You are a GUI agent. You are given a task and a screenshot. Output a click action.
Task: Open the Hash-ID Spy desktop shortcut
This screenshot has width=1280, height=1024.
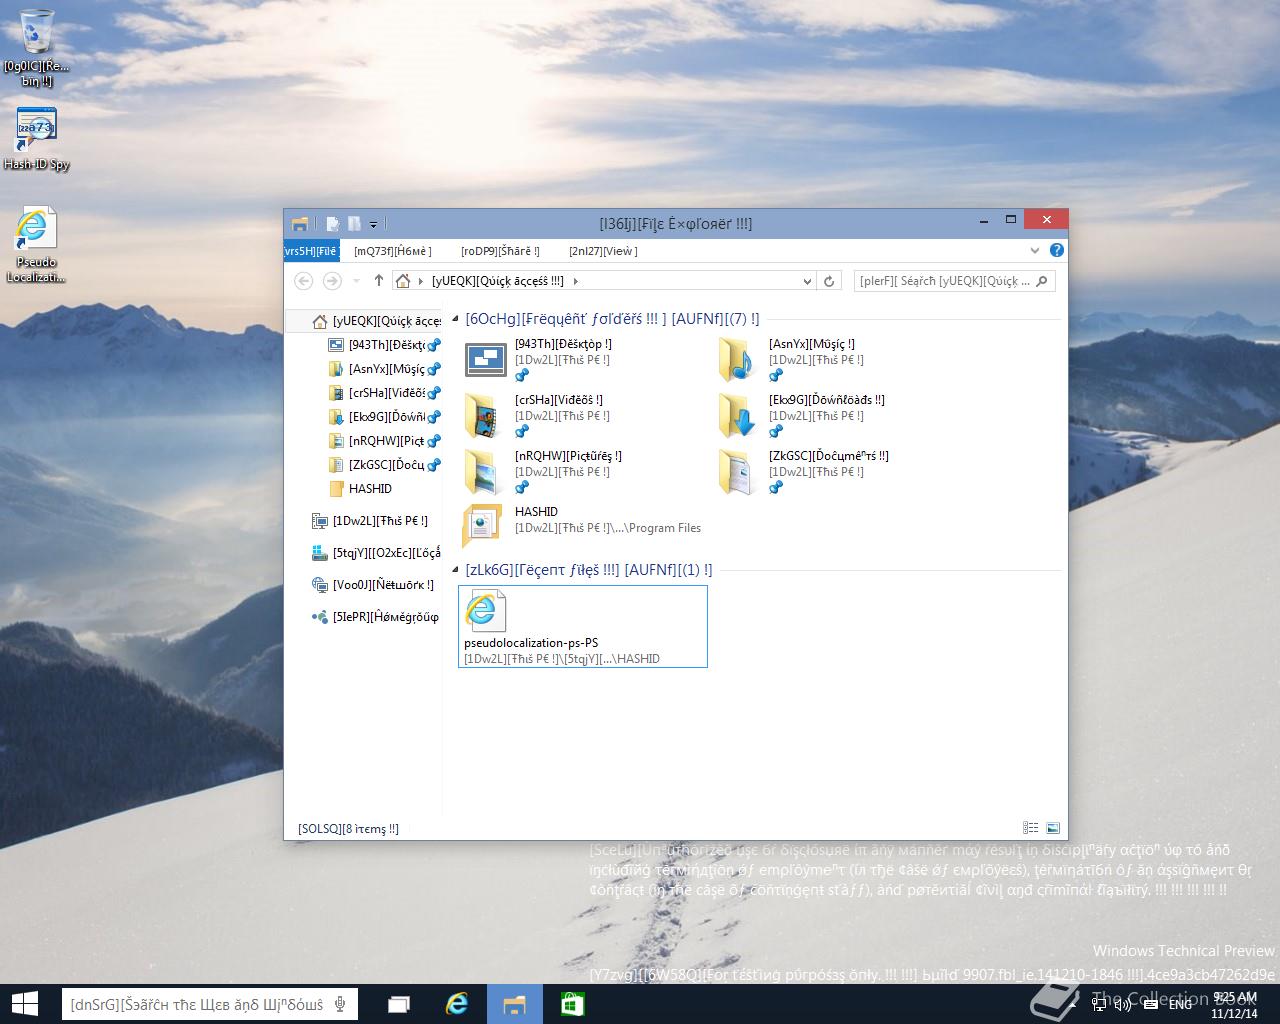[x=37, y=139]
